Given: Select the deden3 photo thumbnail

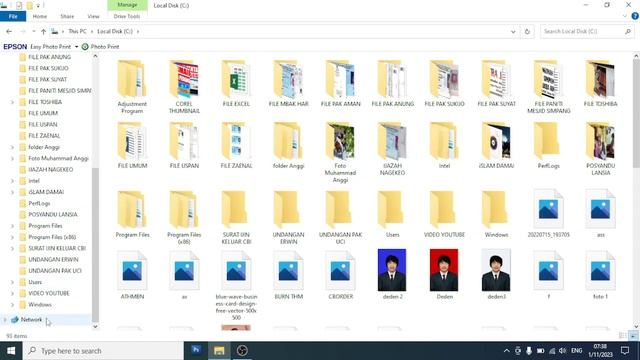Looking at the screenshot, I should [496, 270].
